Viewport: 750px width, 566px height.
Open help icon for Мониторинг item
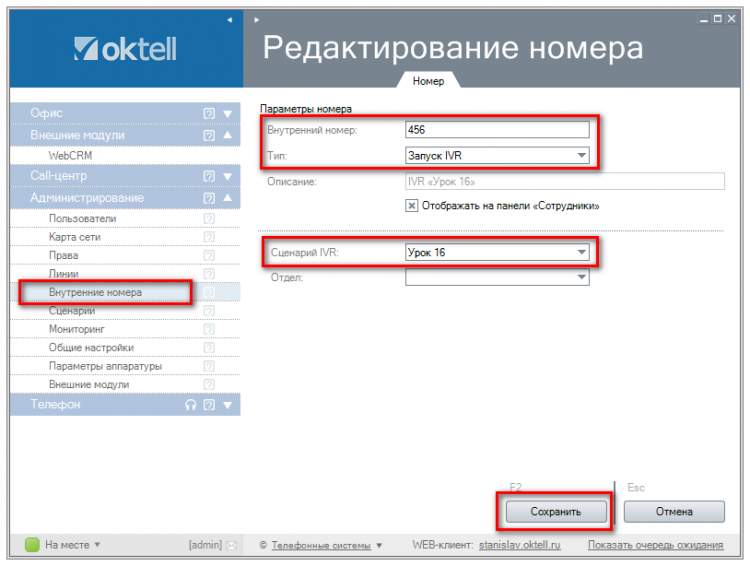(209, 329)
